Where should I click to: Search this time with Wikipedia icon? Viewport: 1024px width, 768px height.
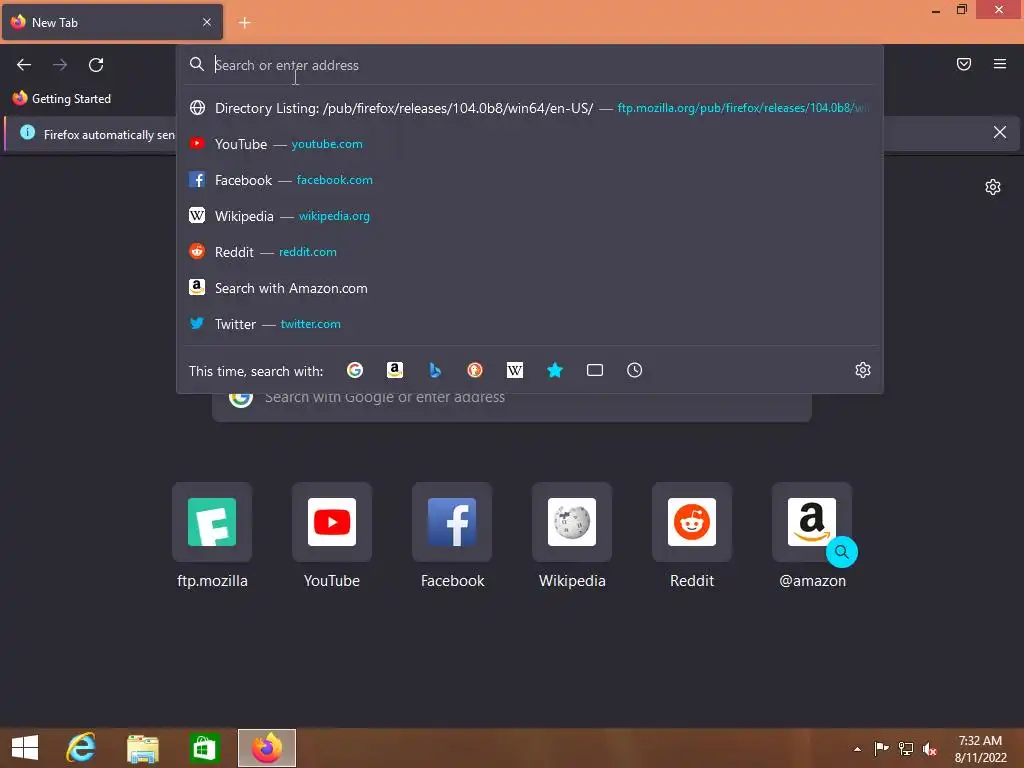515,370
